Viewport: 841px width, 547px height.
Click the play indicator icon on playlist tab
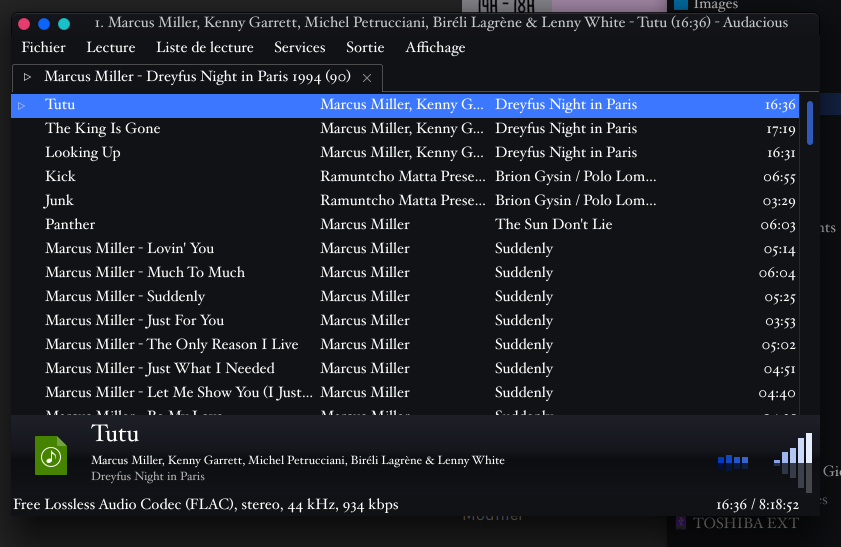27,77
